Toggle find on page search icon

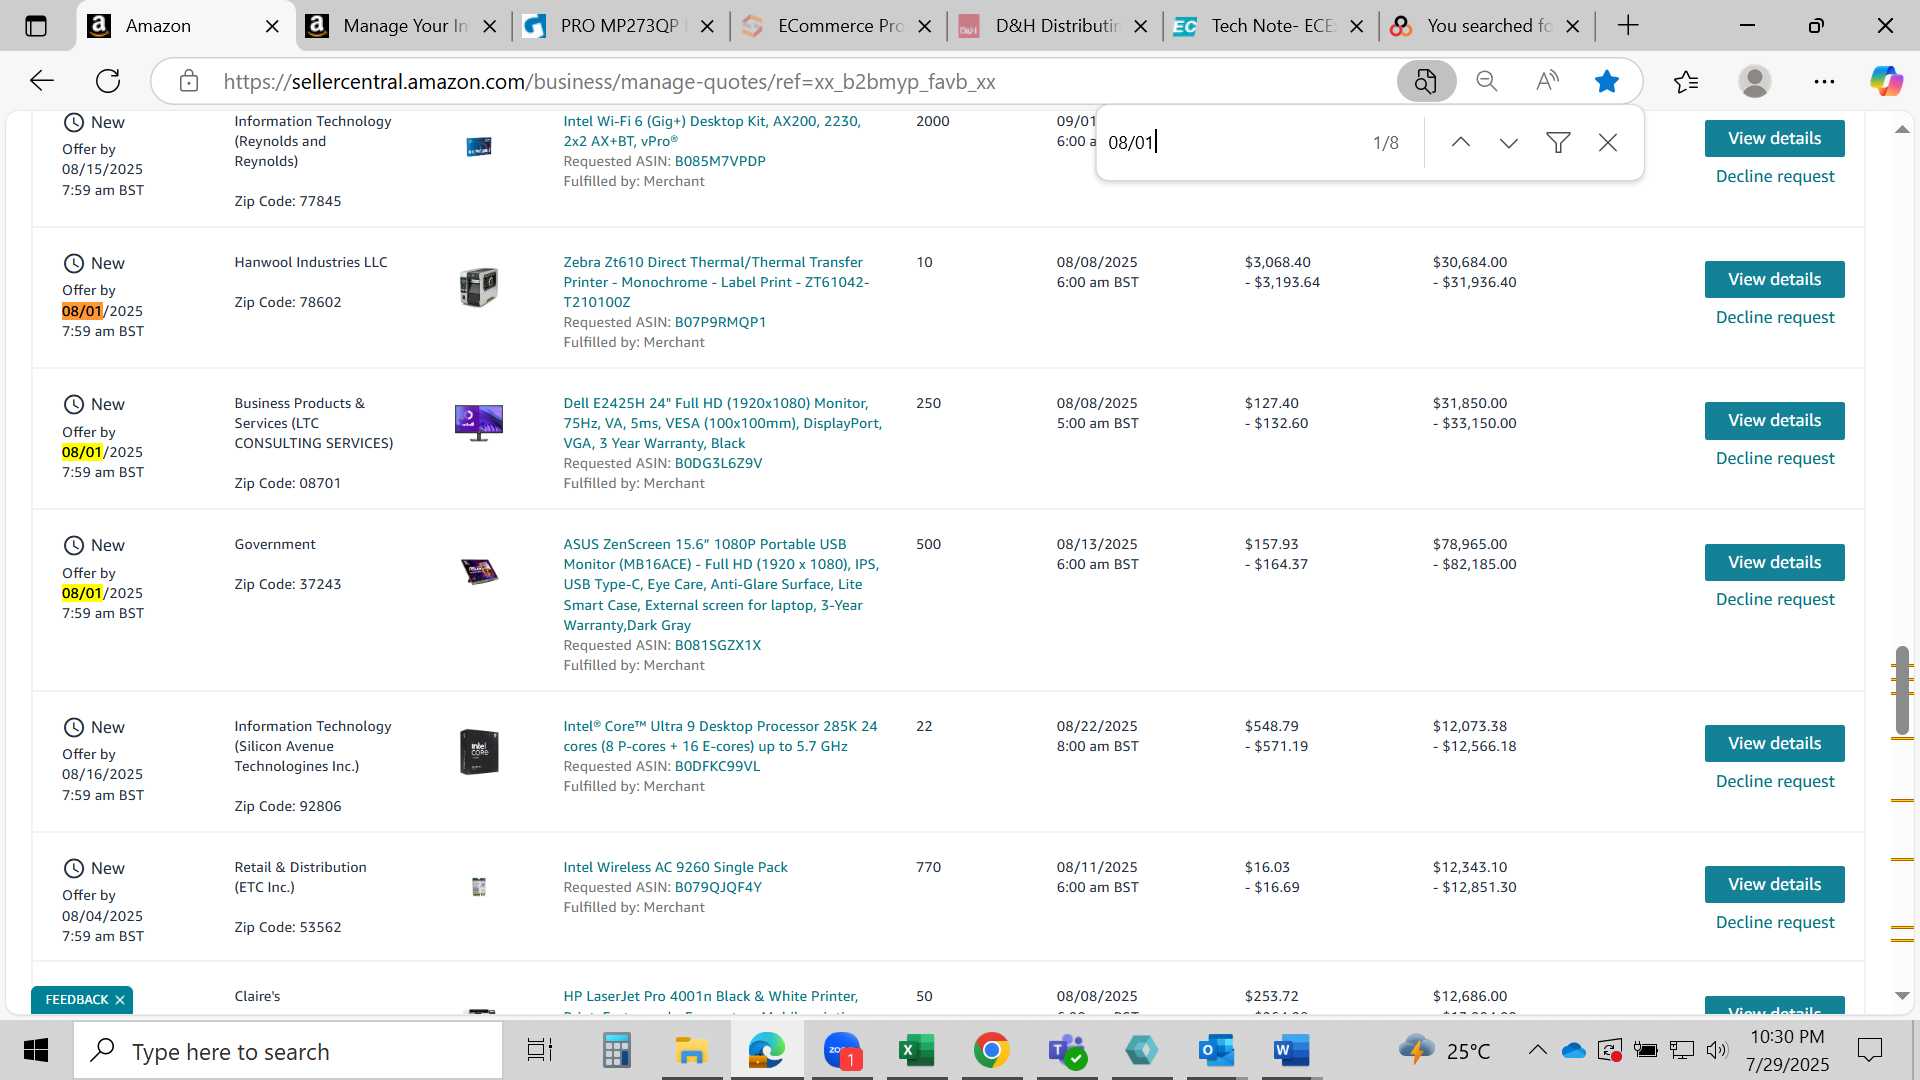click(x=1426, y=81)
